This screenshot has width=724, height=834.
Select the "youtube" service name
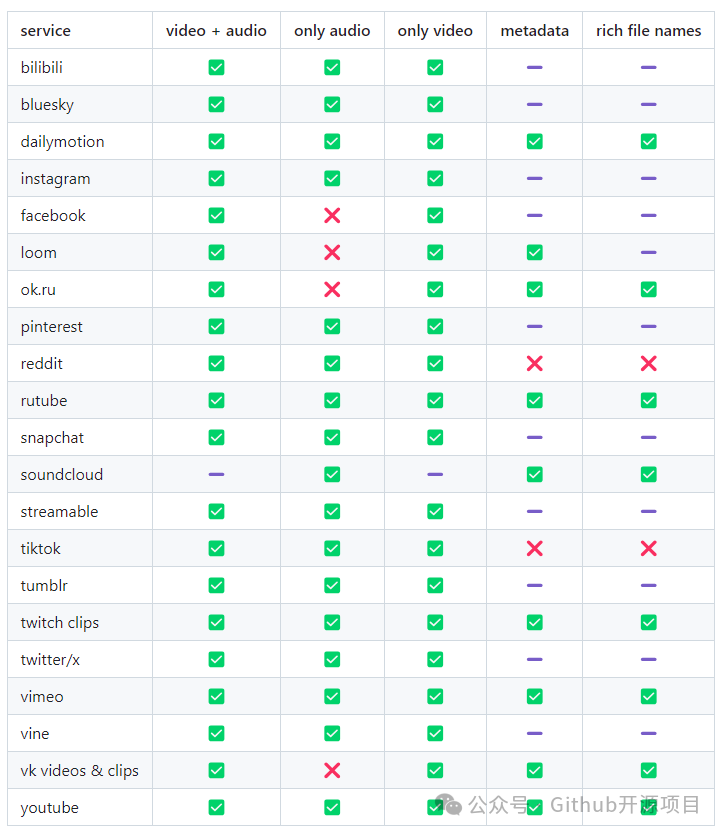pyautogui.click(x=49, y=808)
